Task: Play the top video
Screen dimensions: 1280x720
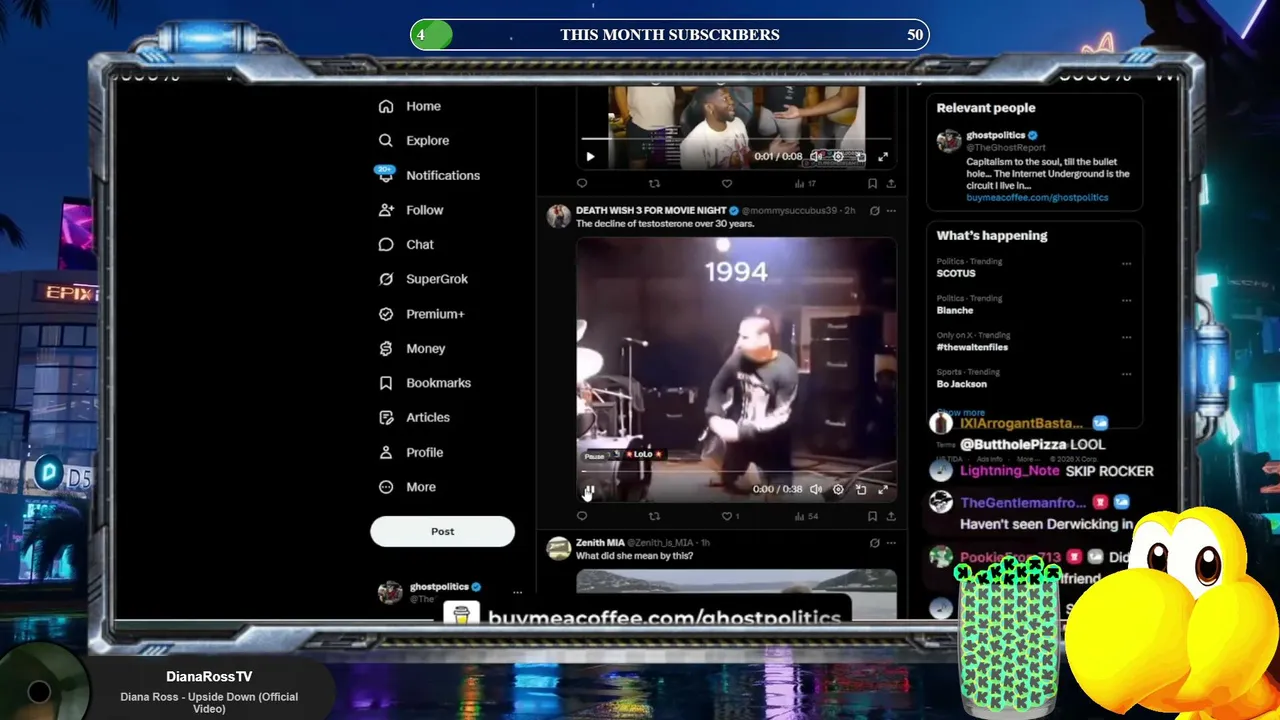Action: pyautogui.click(x=590, y=156)
